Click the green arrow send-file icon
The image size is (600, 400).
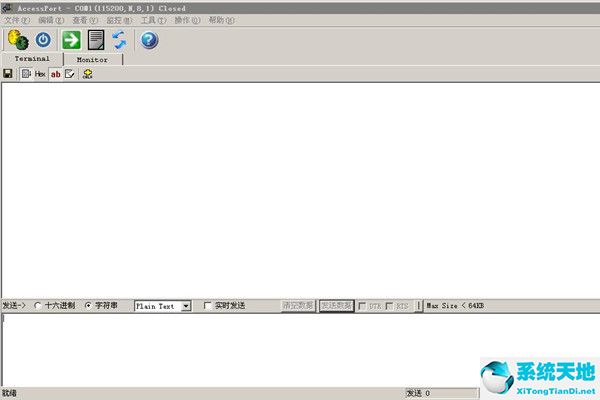point(72,40)
